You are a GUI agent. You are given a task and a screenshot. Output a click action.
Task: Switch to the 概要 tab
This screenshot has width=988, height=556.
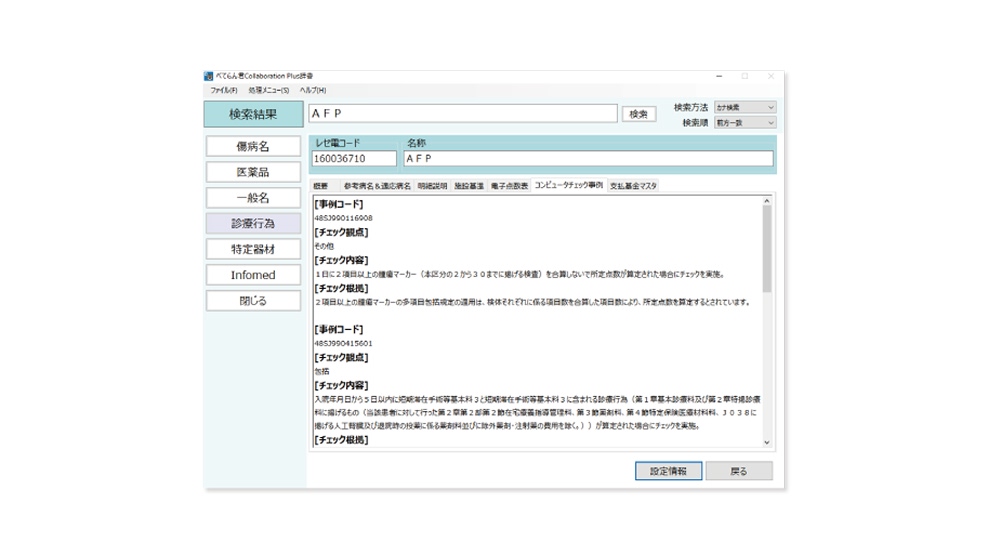[x=320, y=186]
